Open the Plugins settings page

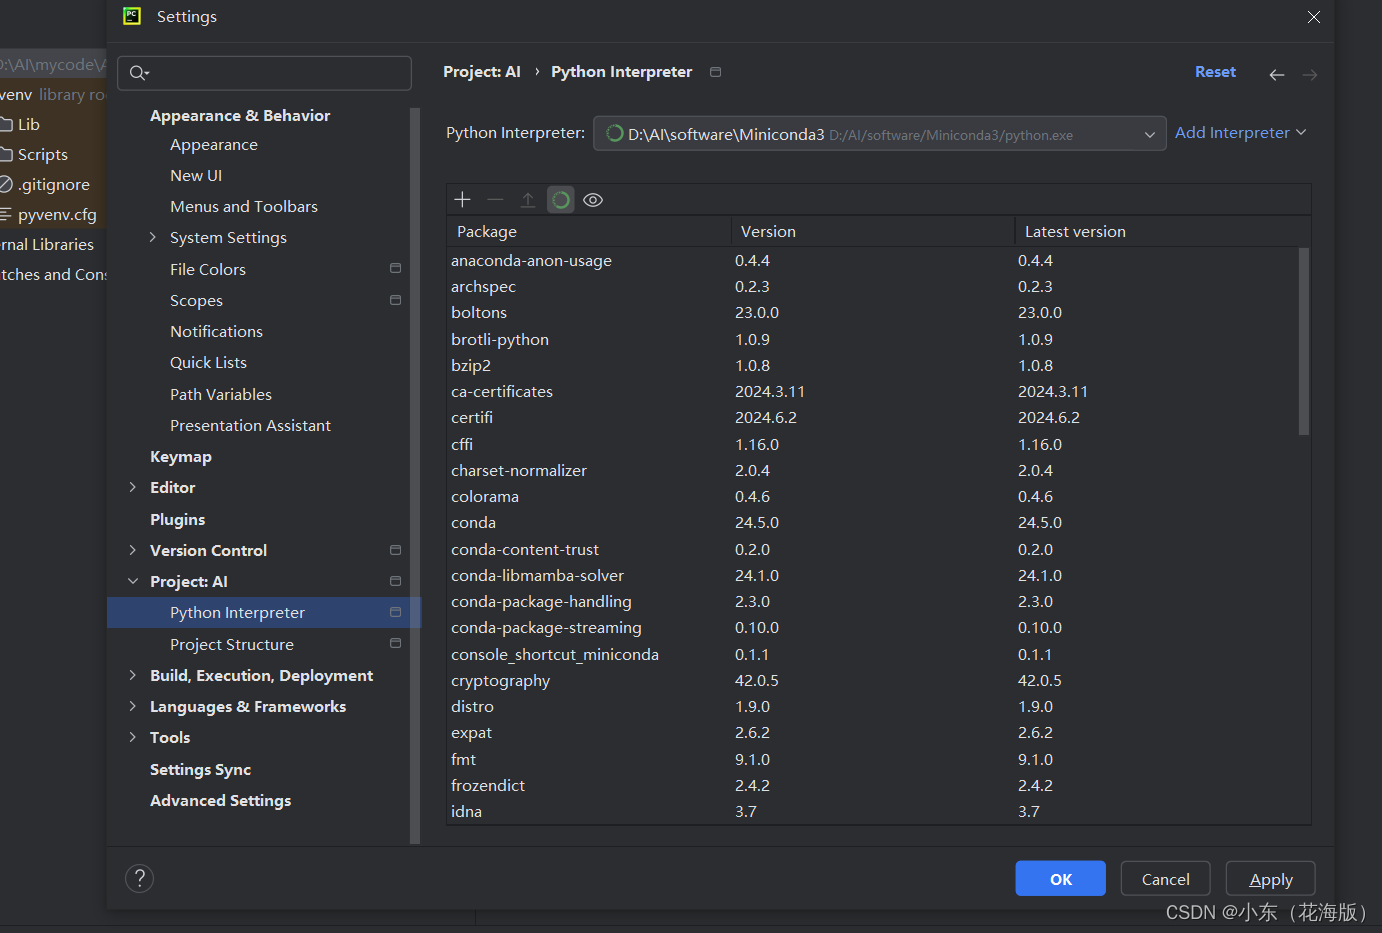tap(177, 520)
